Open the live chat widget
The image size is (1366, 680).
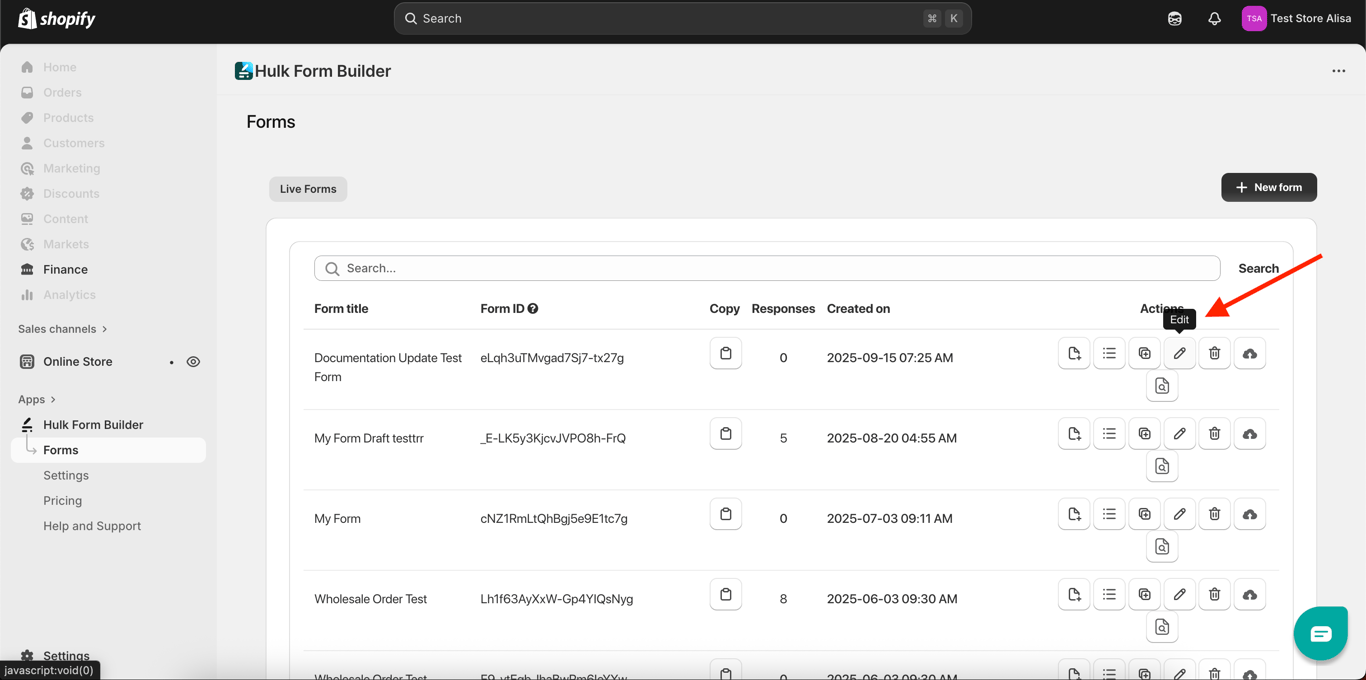pyautogui.click(x=1320, y=633)
